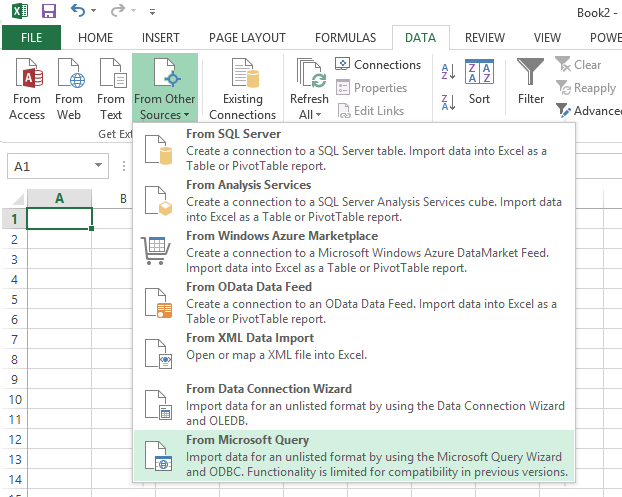The height and width of the screenshot is (497, 622).
Task: Open the Sort dialog button
Action: point(480,82)
